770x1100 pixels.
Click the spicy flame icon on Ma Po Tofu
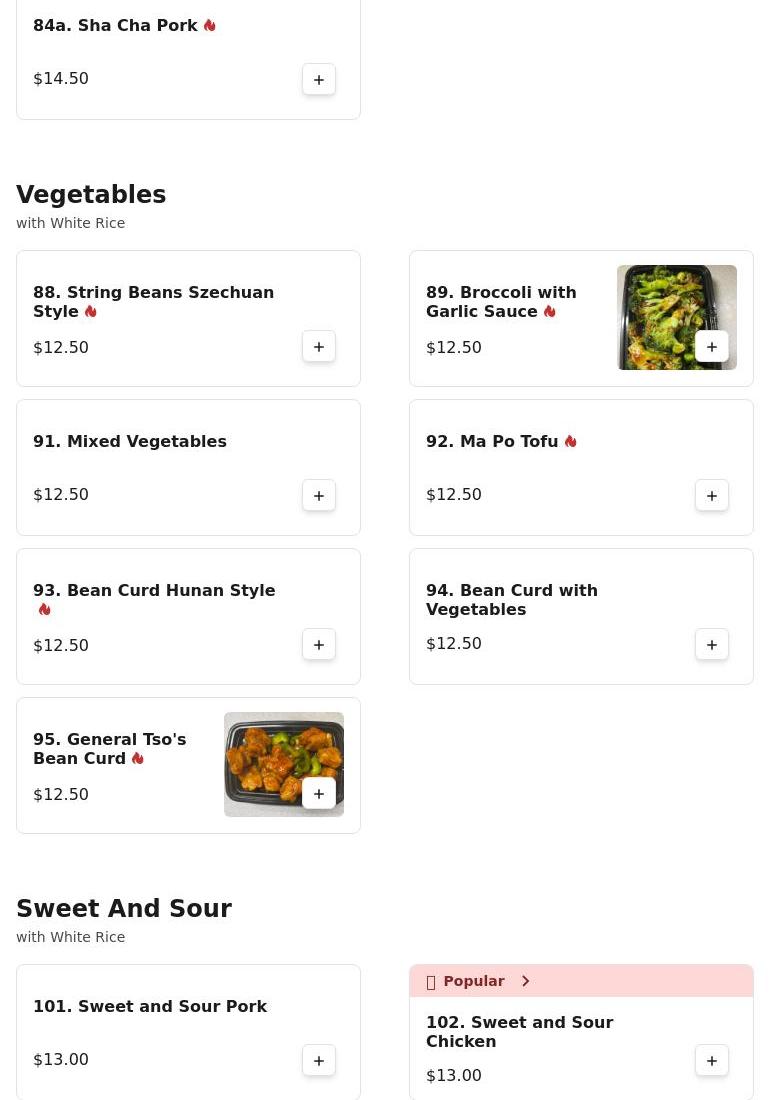click(571, 441)
